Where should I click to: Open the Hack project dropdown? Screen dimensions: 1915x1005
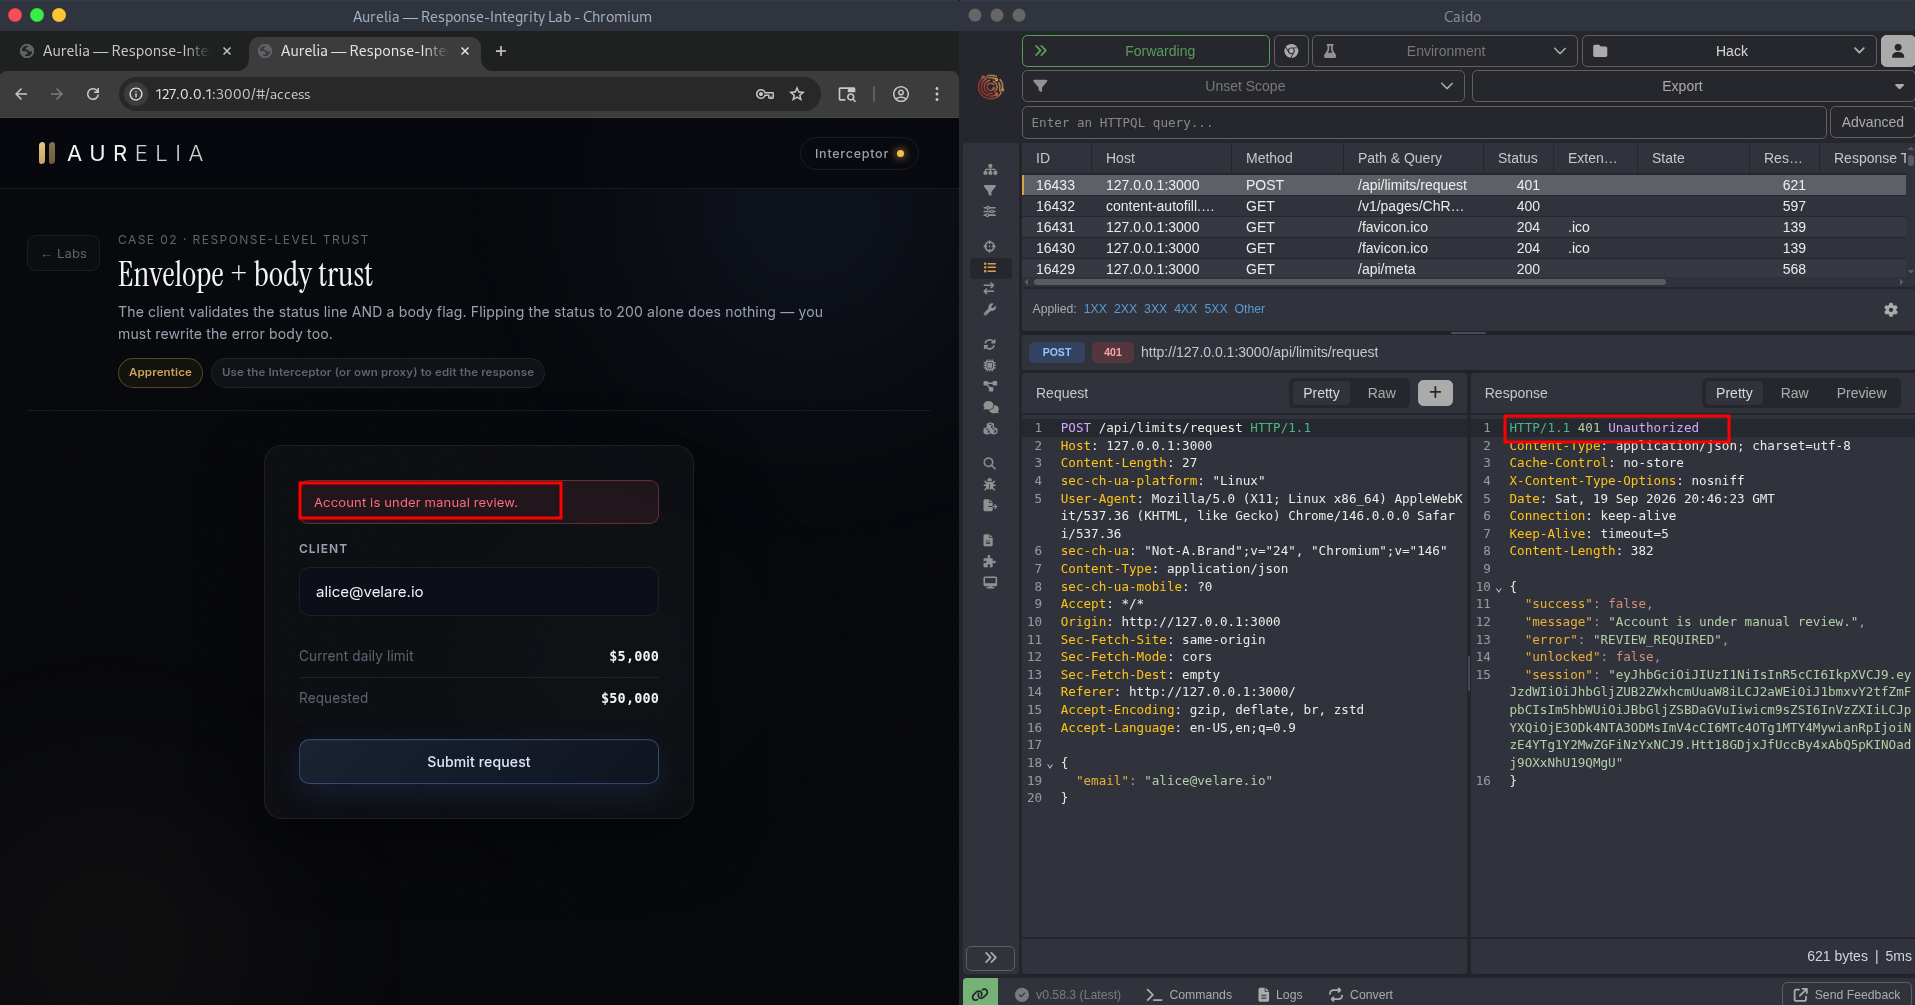tap(1729, 51)
